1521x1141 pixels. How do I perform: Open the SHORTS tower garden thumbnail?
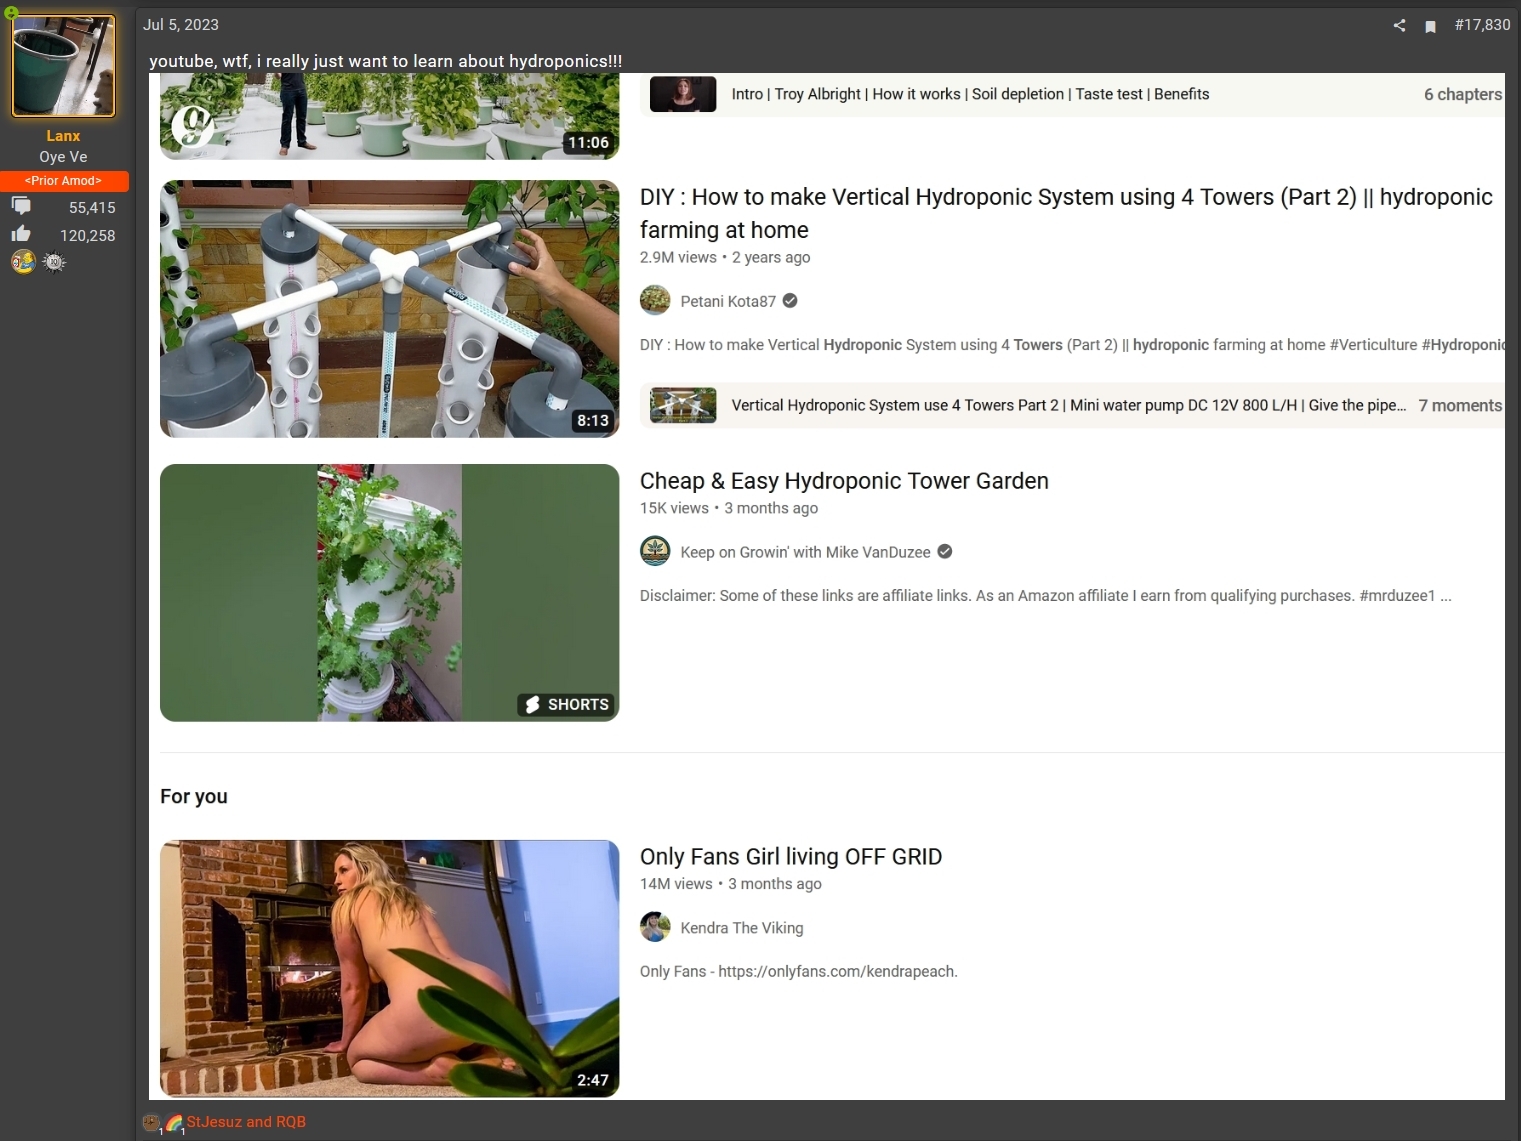(389, 593)
